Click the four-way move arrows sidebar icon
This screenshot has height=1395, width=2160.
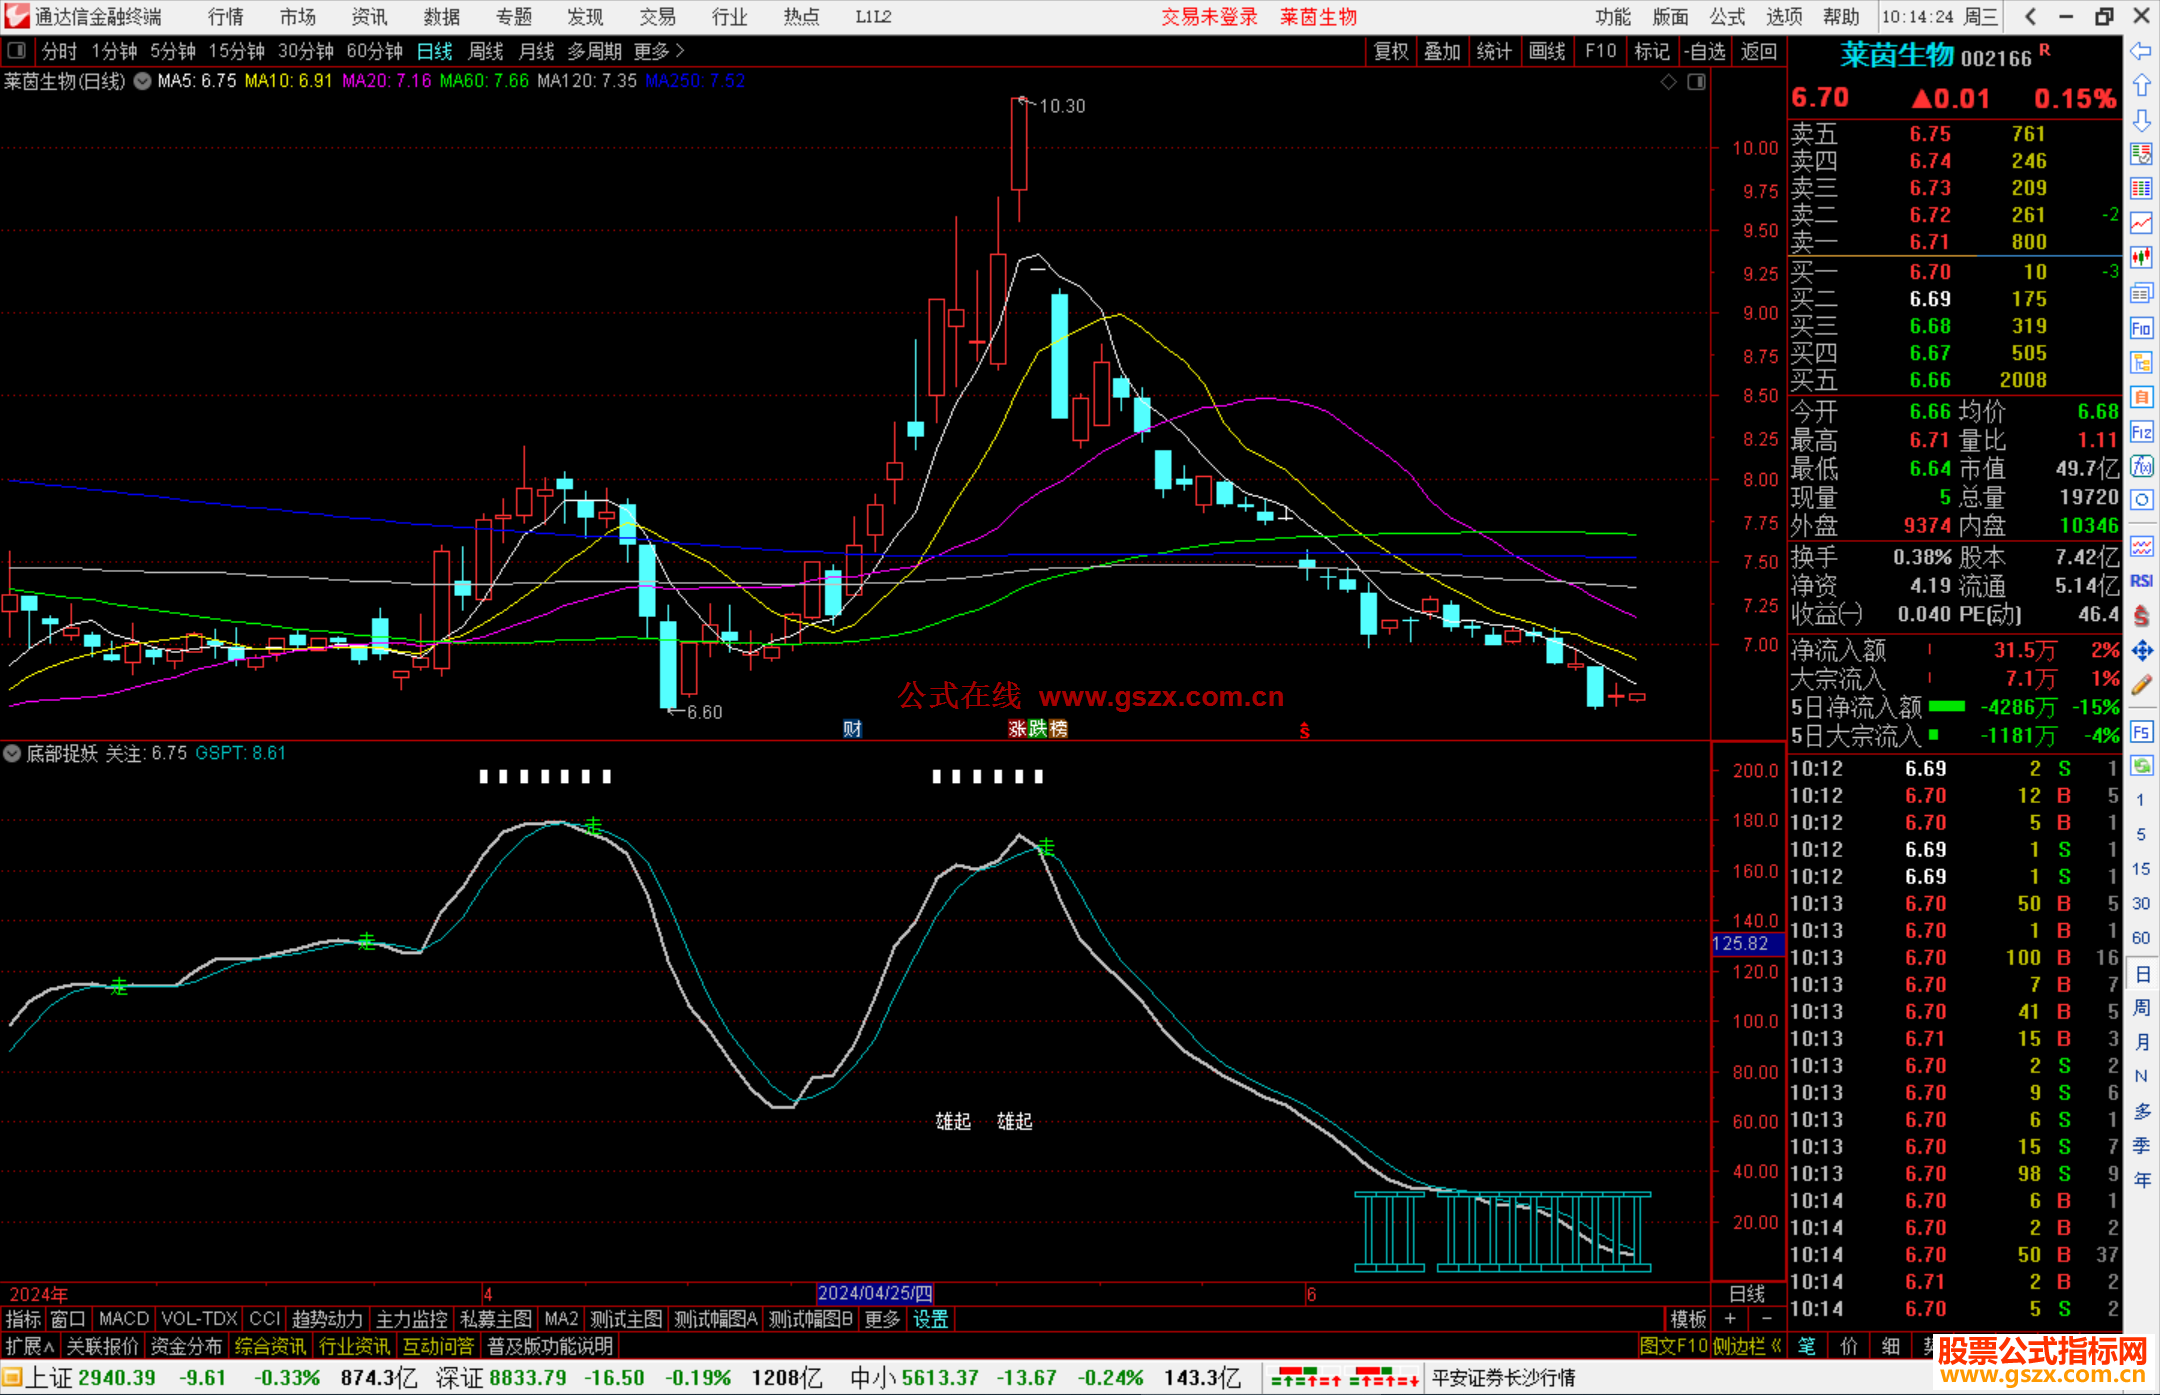[x=2141, y=651]
